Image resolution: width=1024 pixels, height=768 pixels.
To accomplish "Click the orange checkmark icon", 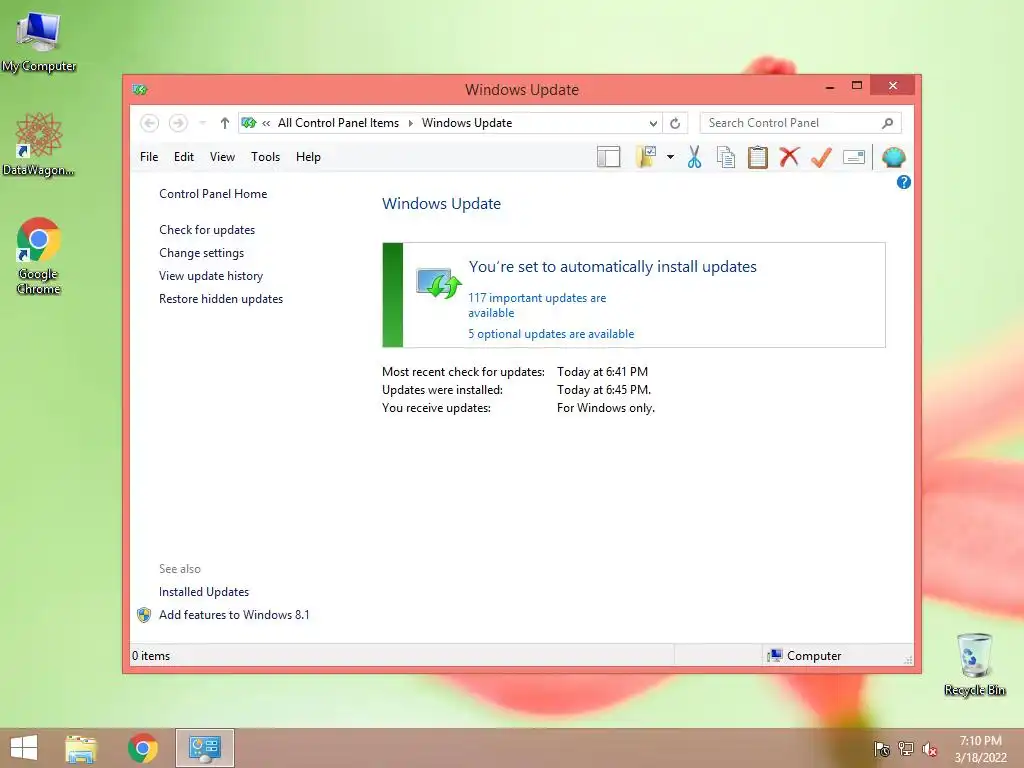I will 821,157.
